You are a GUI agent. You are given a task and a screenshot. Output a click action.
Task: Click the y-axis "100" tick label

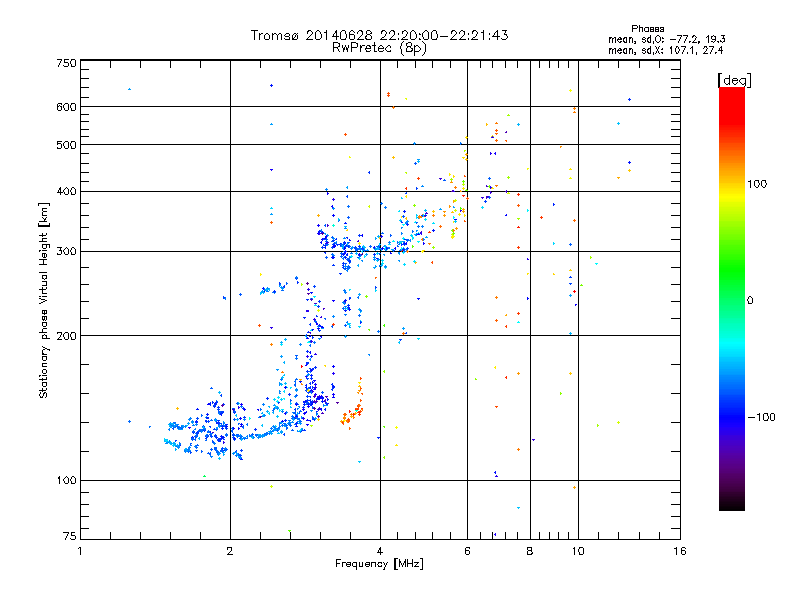pyautogui.click(x=66, y=480)
